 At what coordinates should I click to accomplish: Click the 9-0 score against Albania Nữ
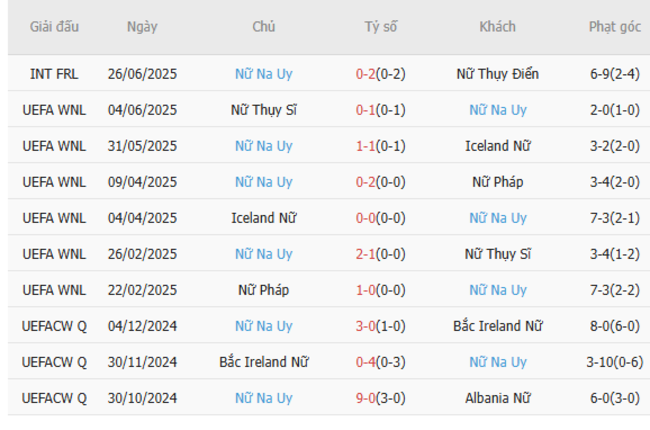click(380, 398)
